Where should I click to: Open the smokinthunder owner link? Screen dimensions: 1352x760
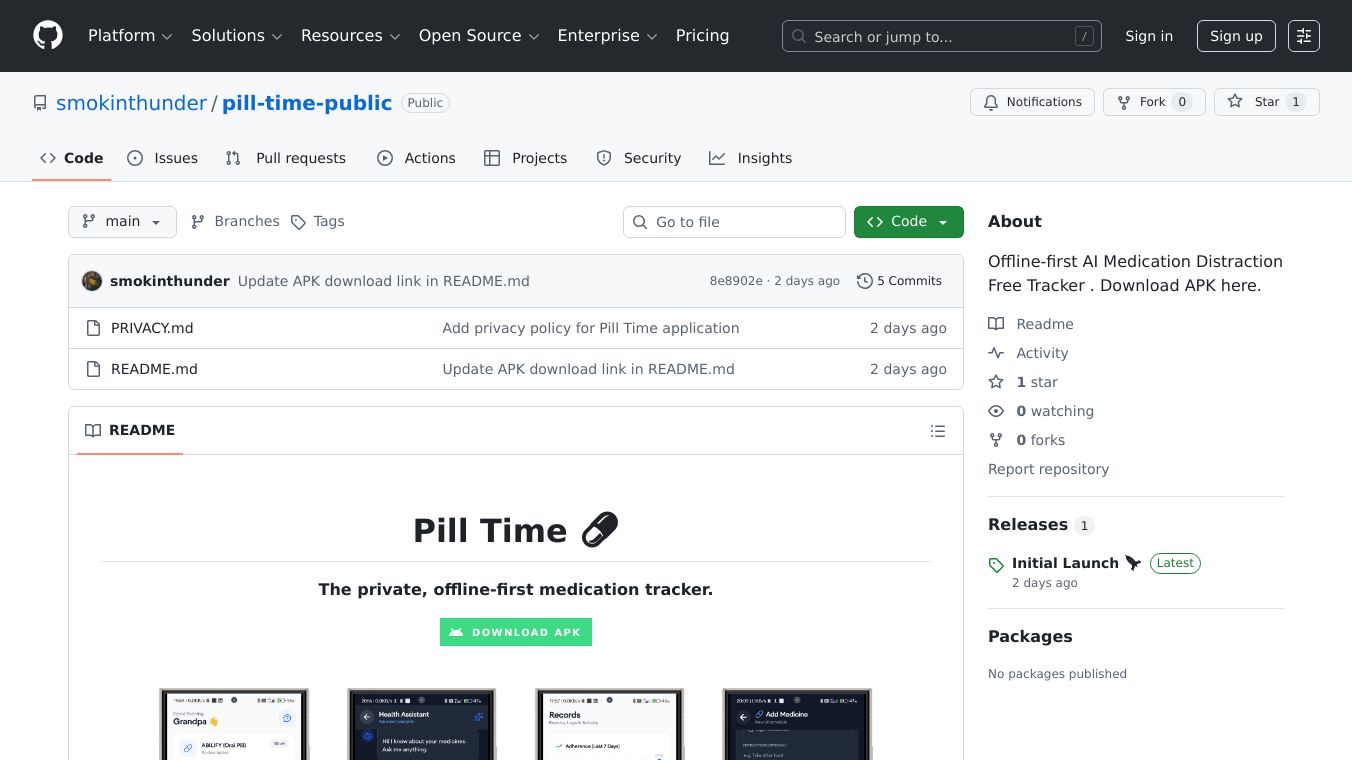(131, 103)
